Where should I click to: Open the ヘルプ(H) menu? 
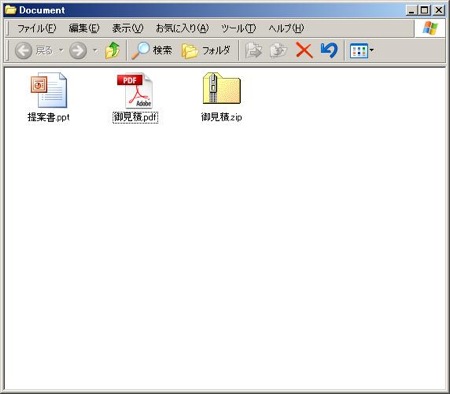coord(286,28)
